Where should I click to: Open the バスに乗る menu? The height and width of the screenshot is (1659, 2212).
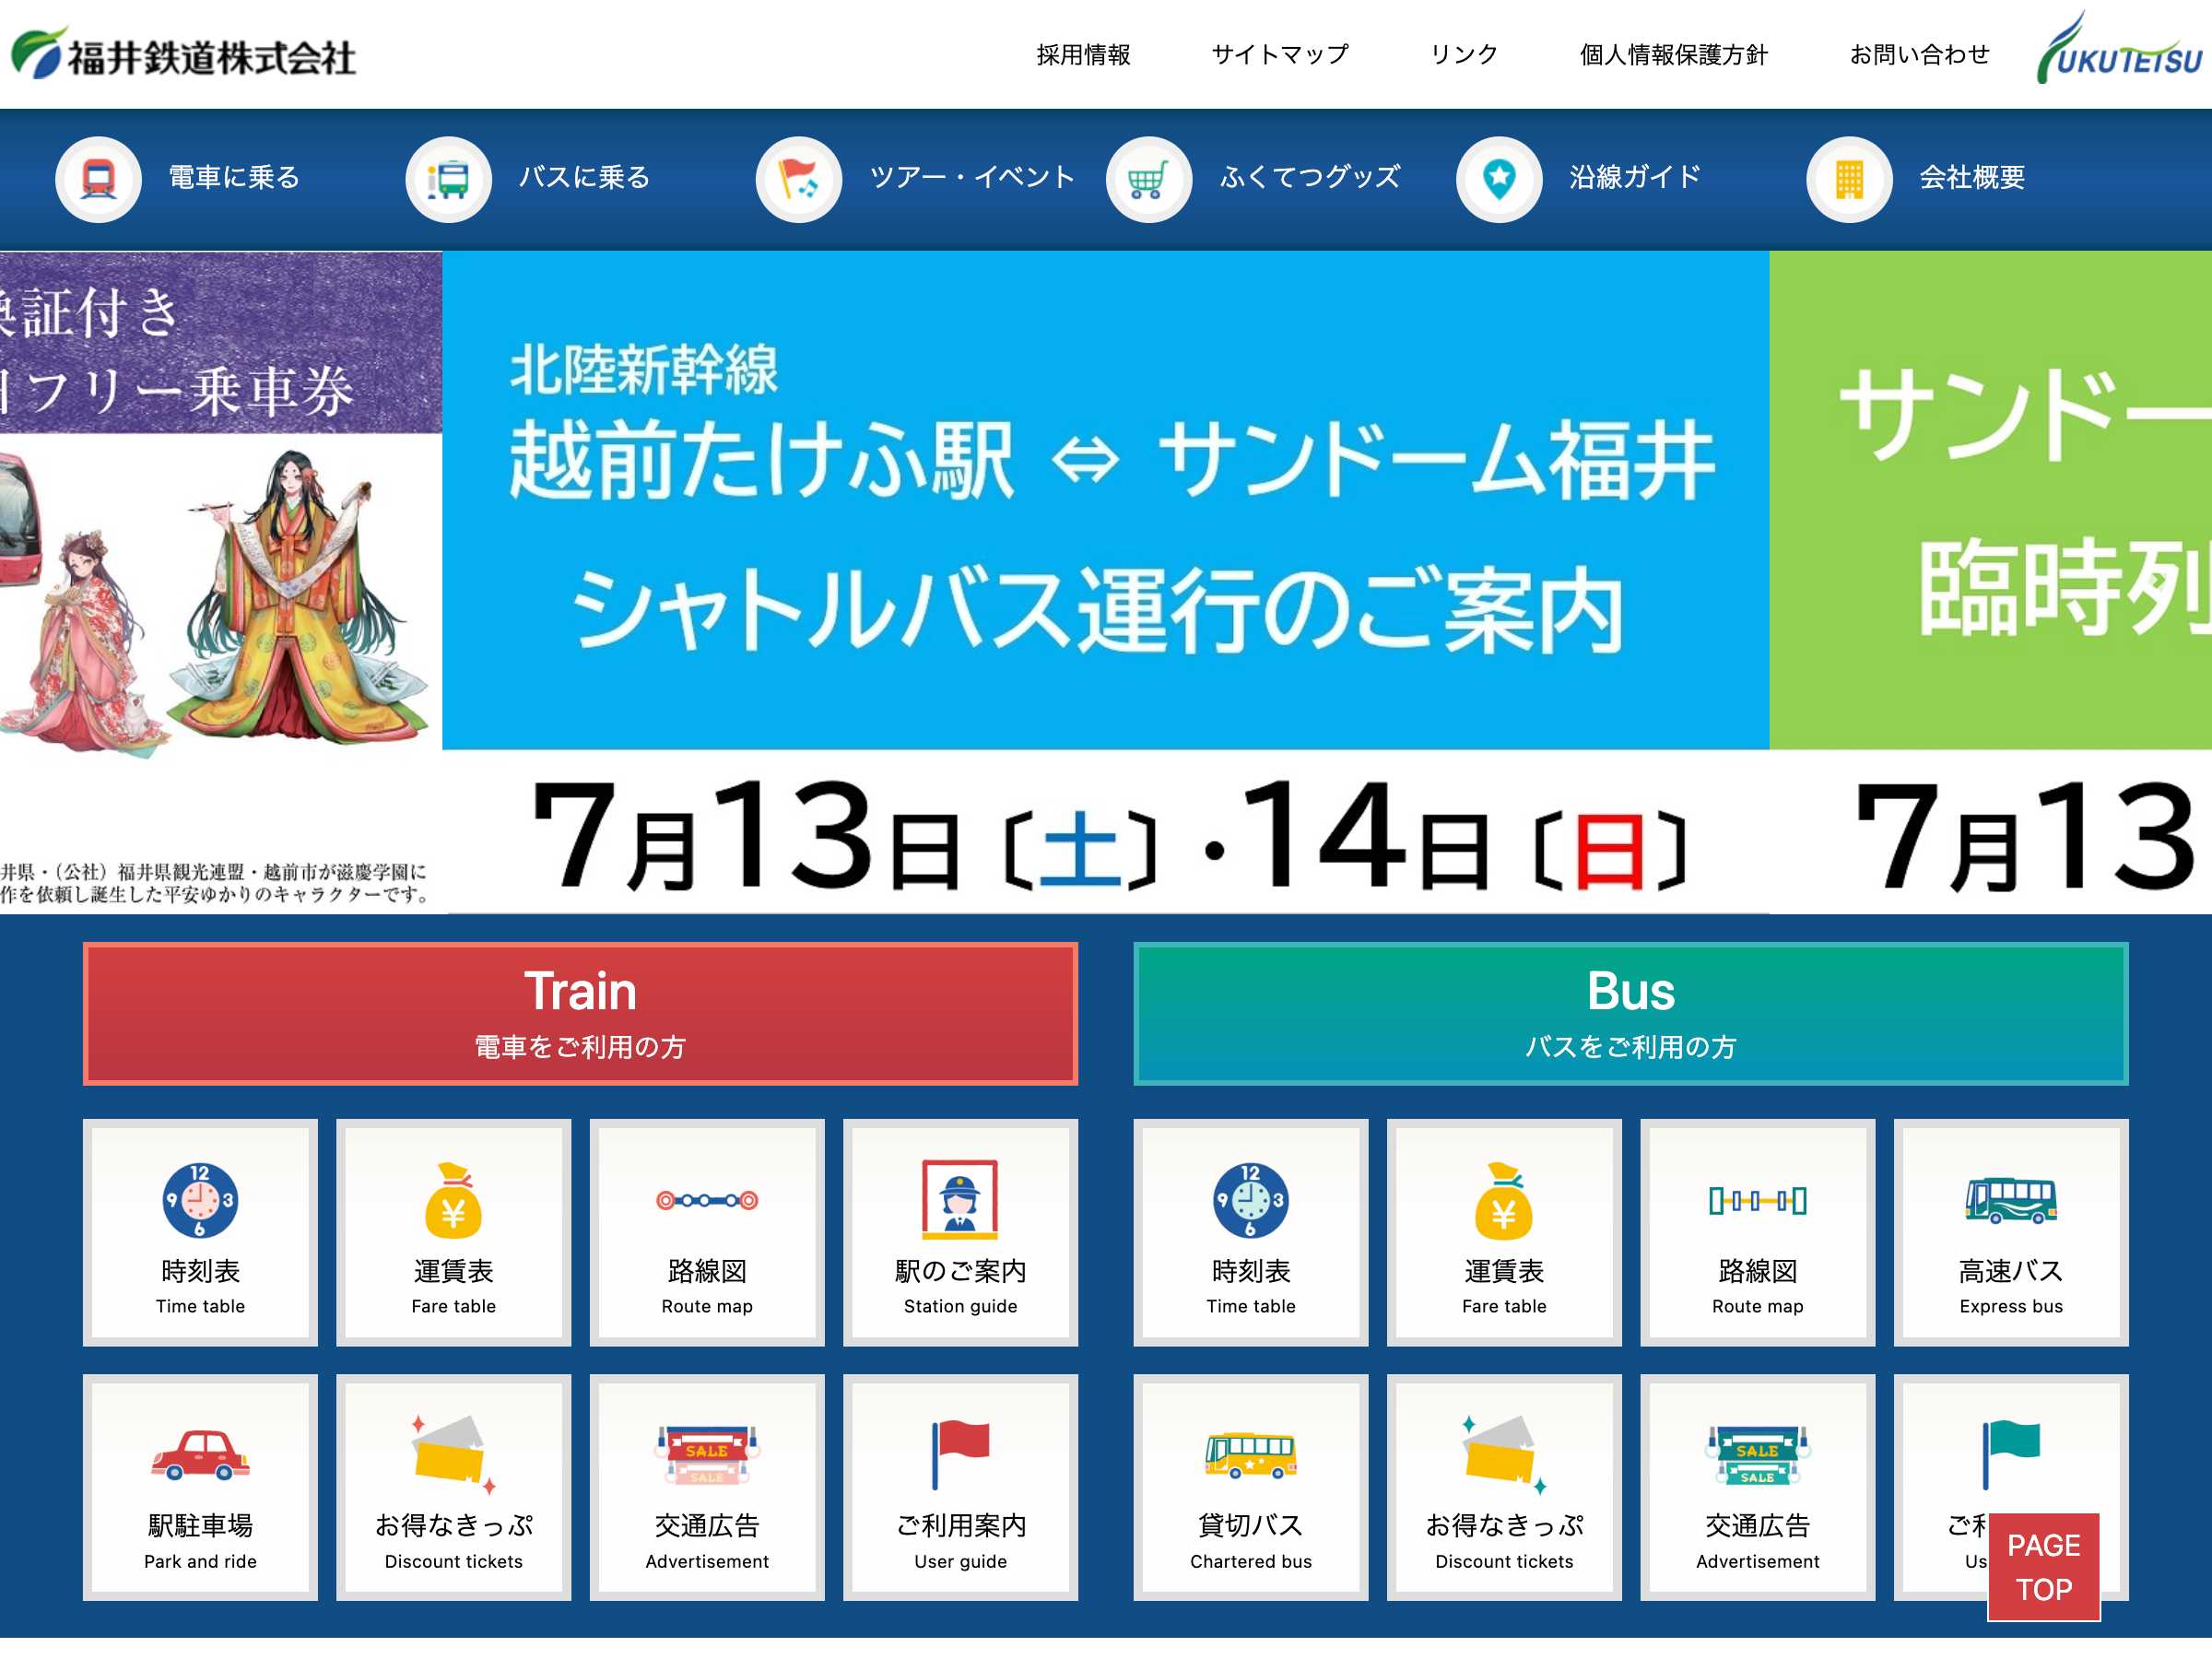pos(585,177)
